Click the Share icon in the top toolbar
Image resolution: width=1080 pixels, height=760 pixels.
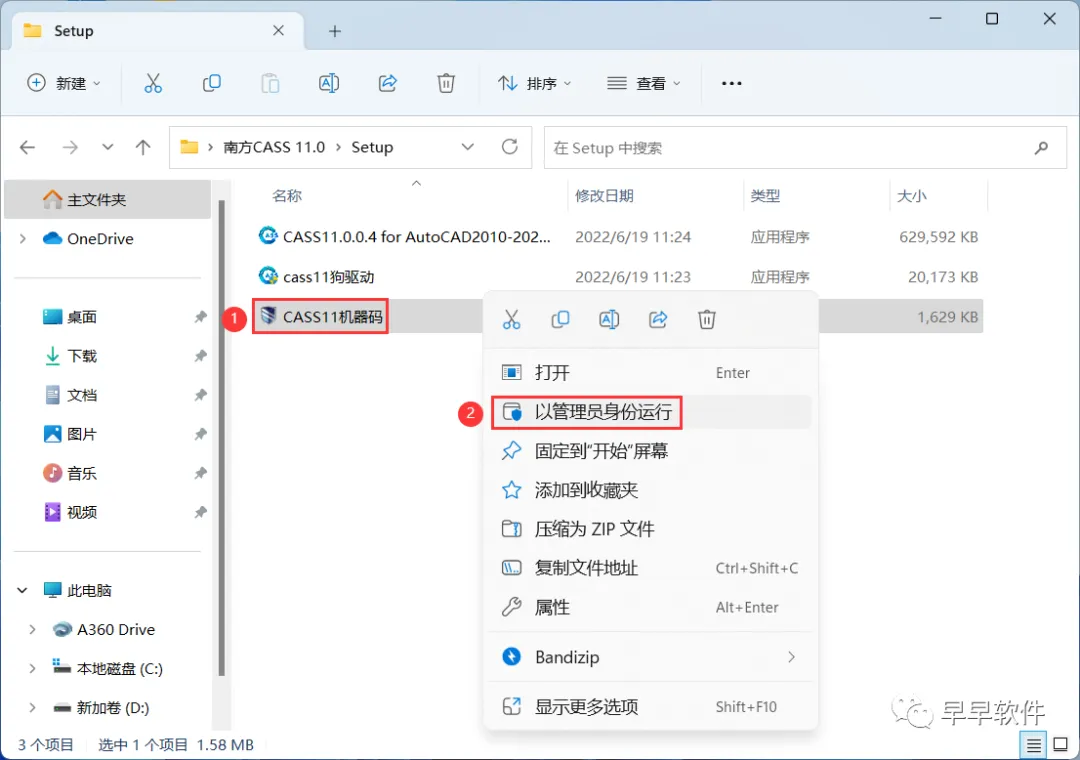pos(388,83)
